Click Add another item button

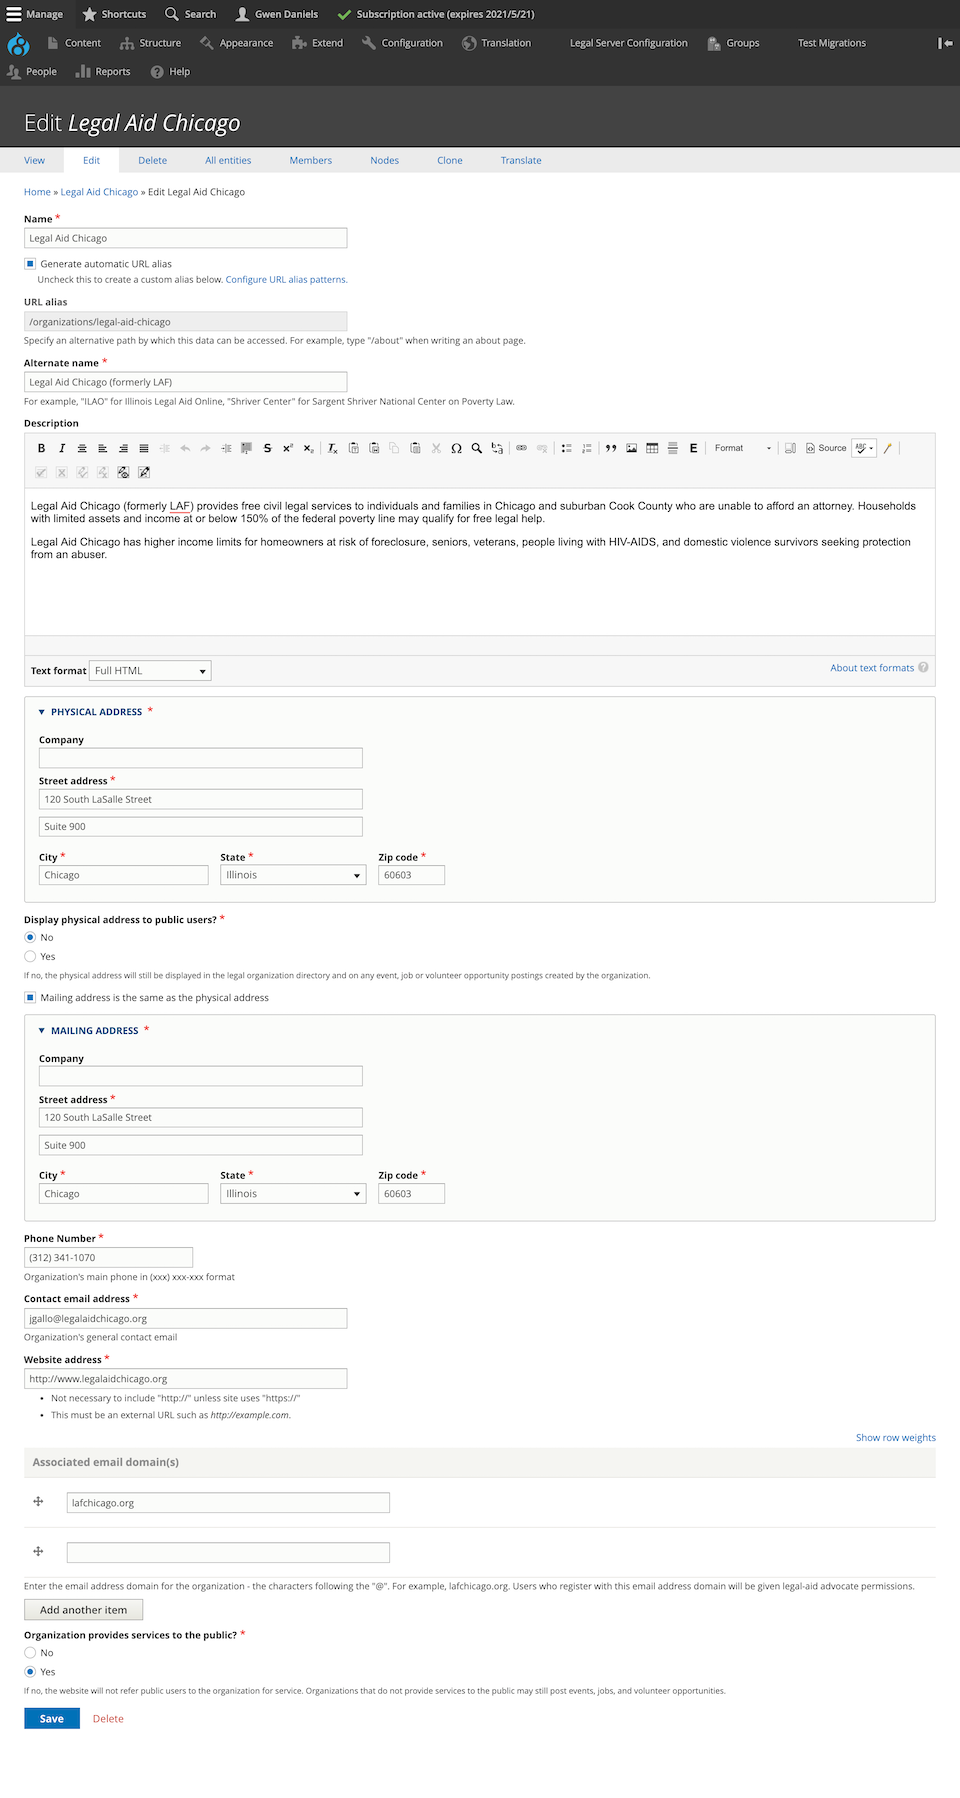click(x=84, y=1610)
